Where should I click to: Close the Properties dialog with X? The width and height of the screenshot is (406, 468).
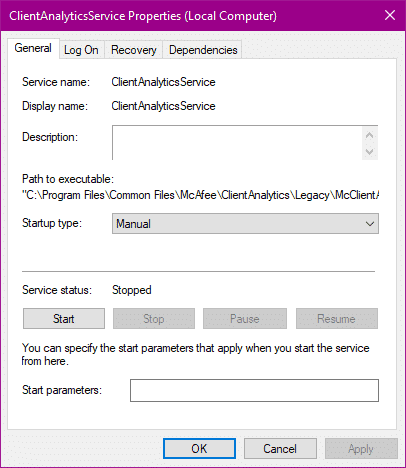point(390,15)
